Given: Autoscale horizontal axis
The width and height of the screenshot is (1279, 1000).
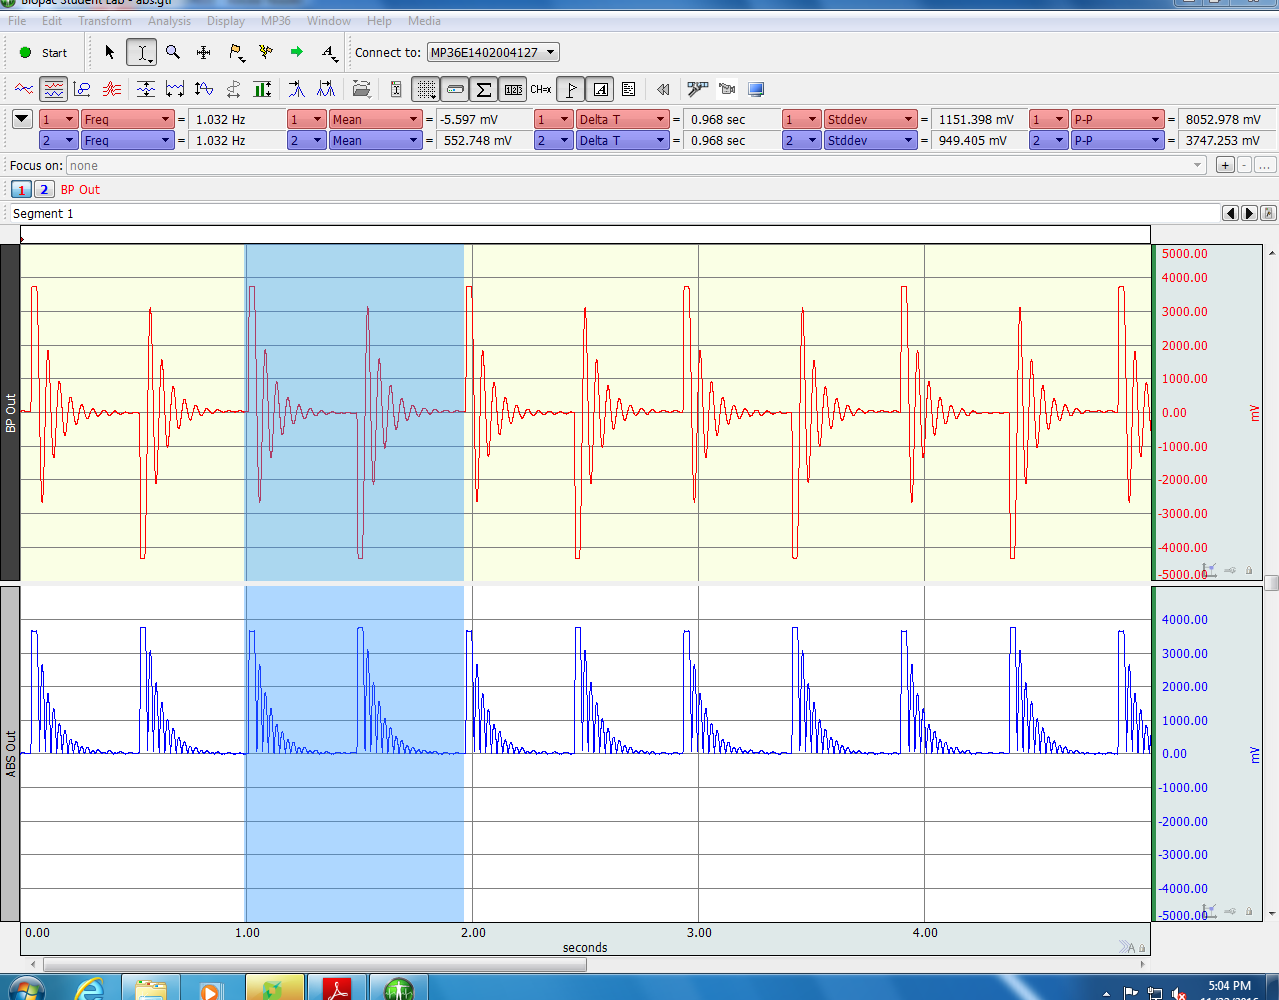Looking at the screenshot, I should tap(175, 89).
